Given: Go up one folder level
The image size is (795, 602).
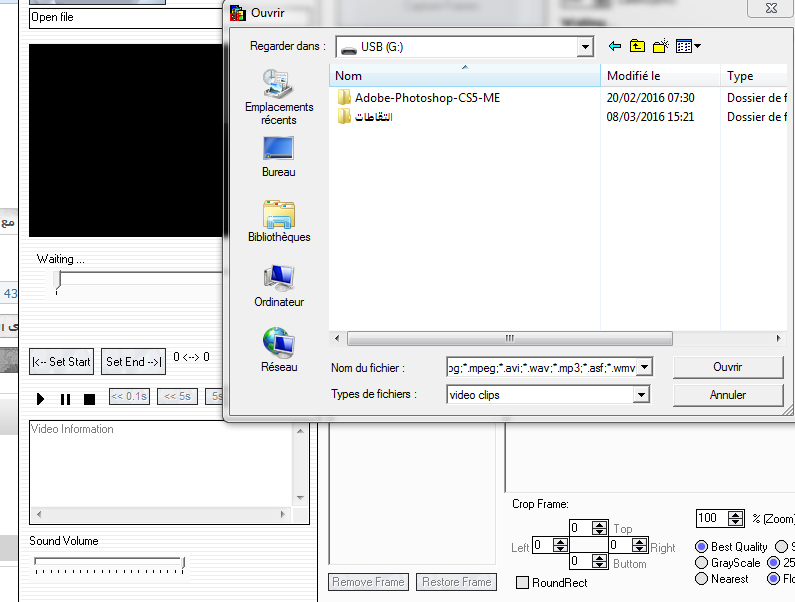Looking at the screenshot, I should [638, 46].
